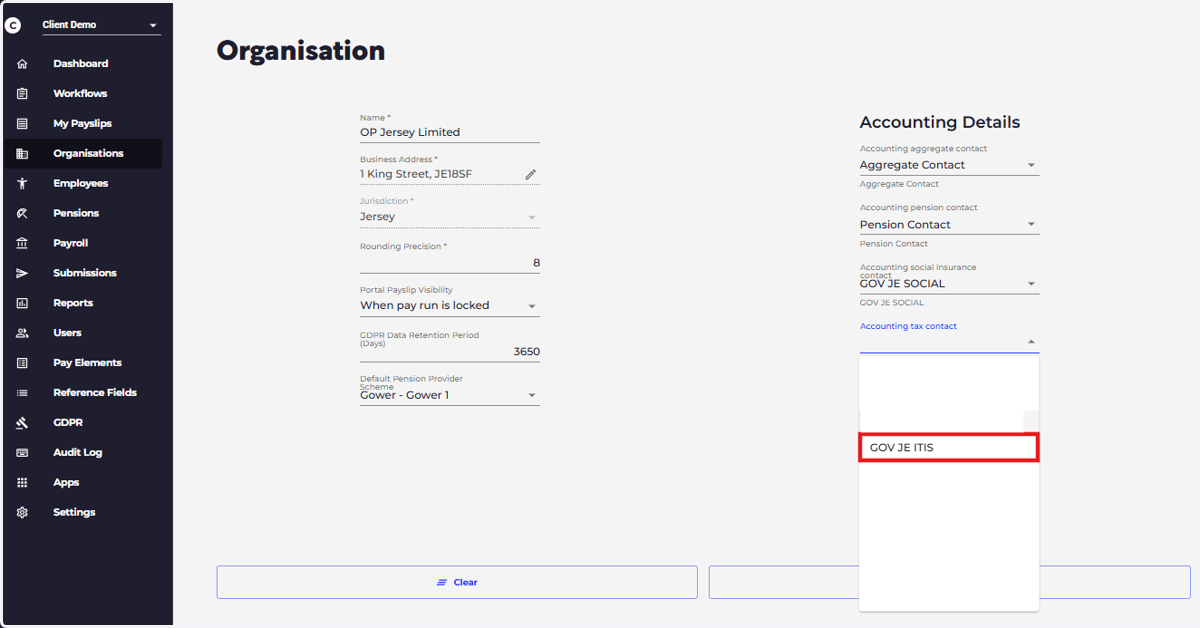Click the Users people icon
1200x628 pixels.
click(x=22, y=333)
